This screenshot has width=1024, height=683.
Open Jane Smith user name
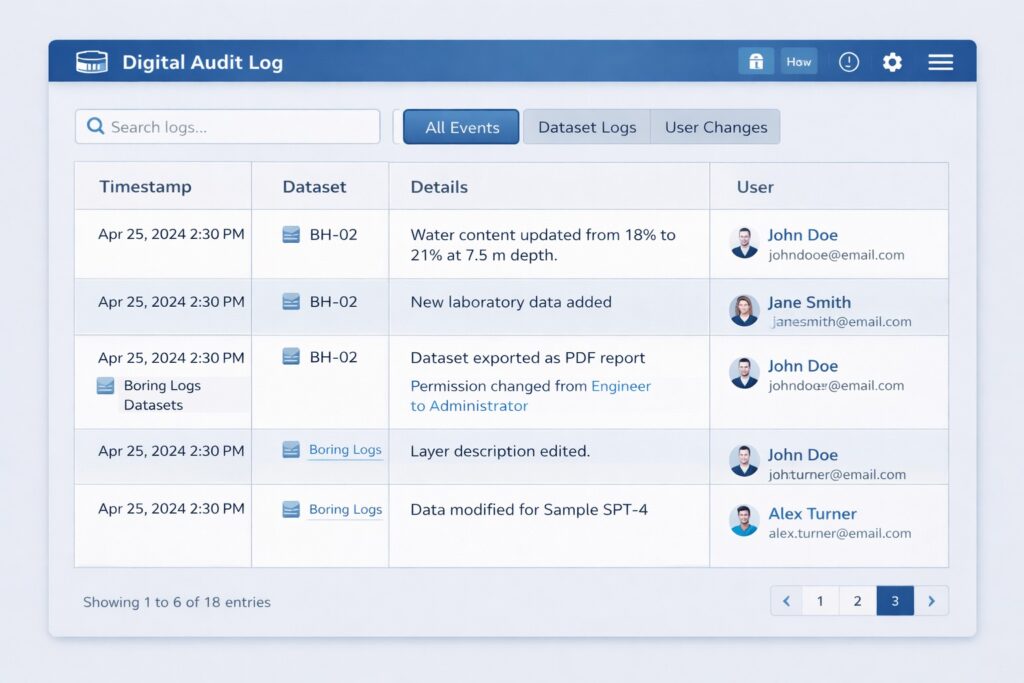click(x=809, y=302)
